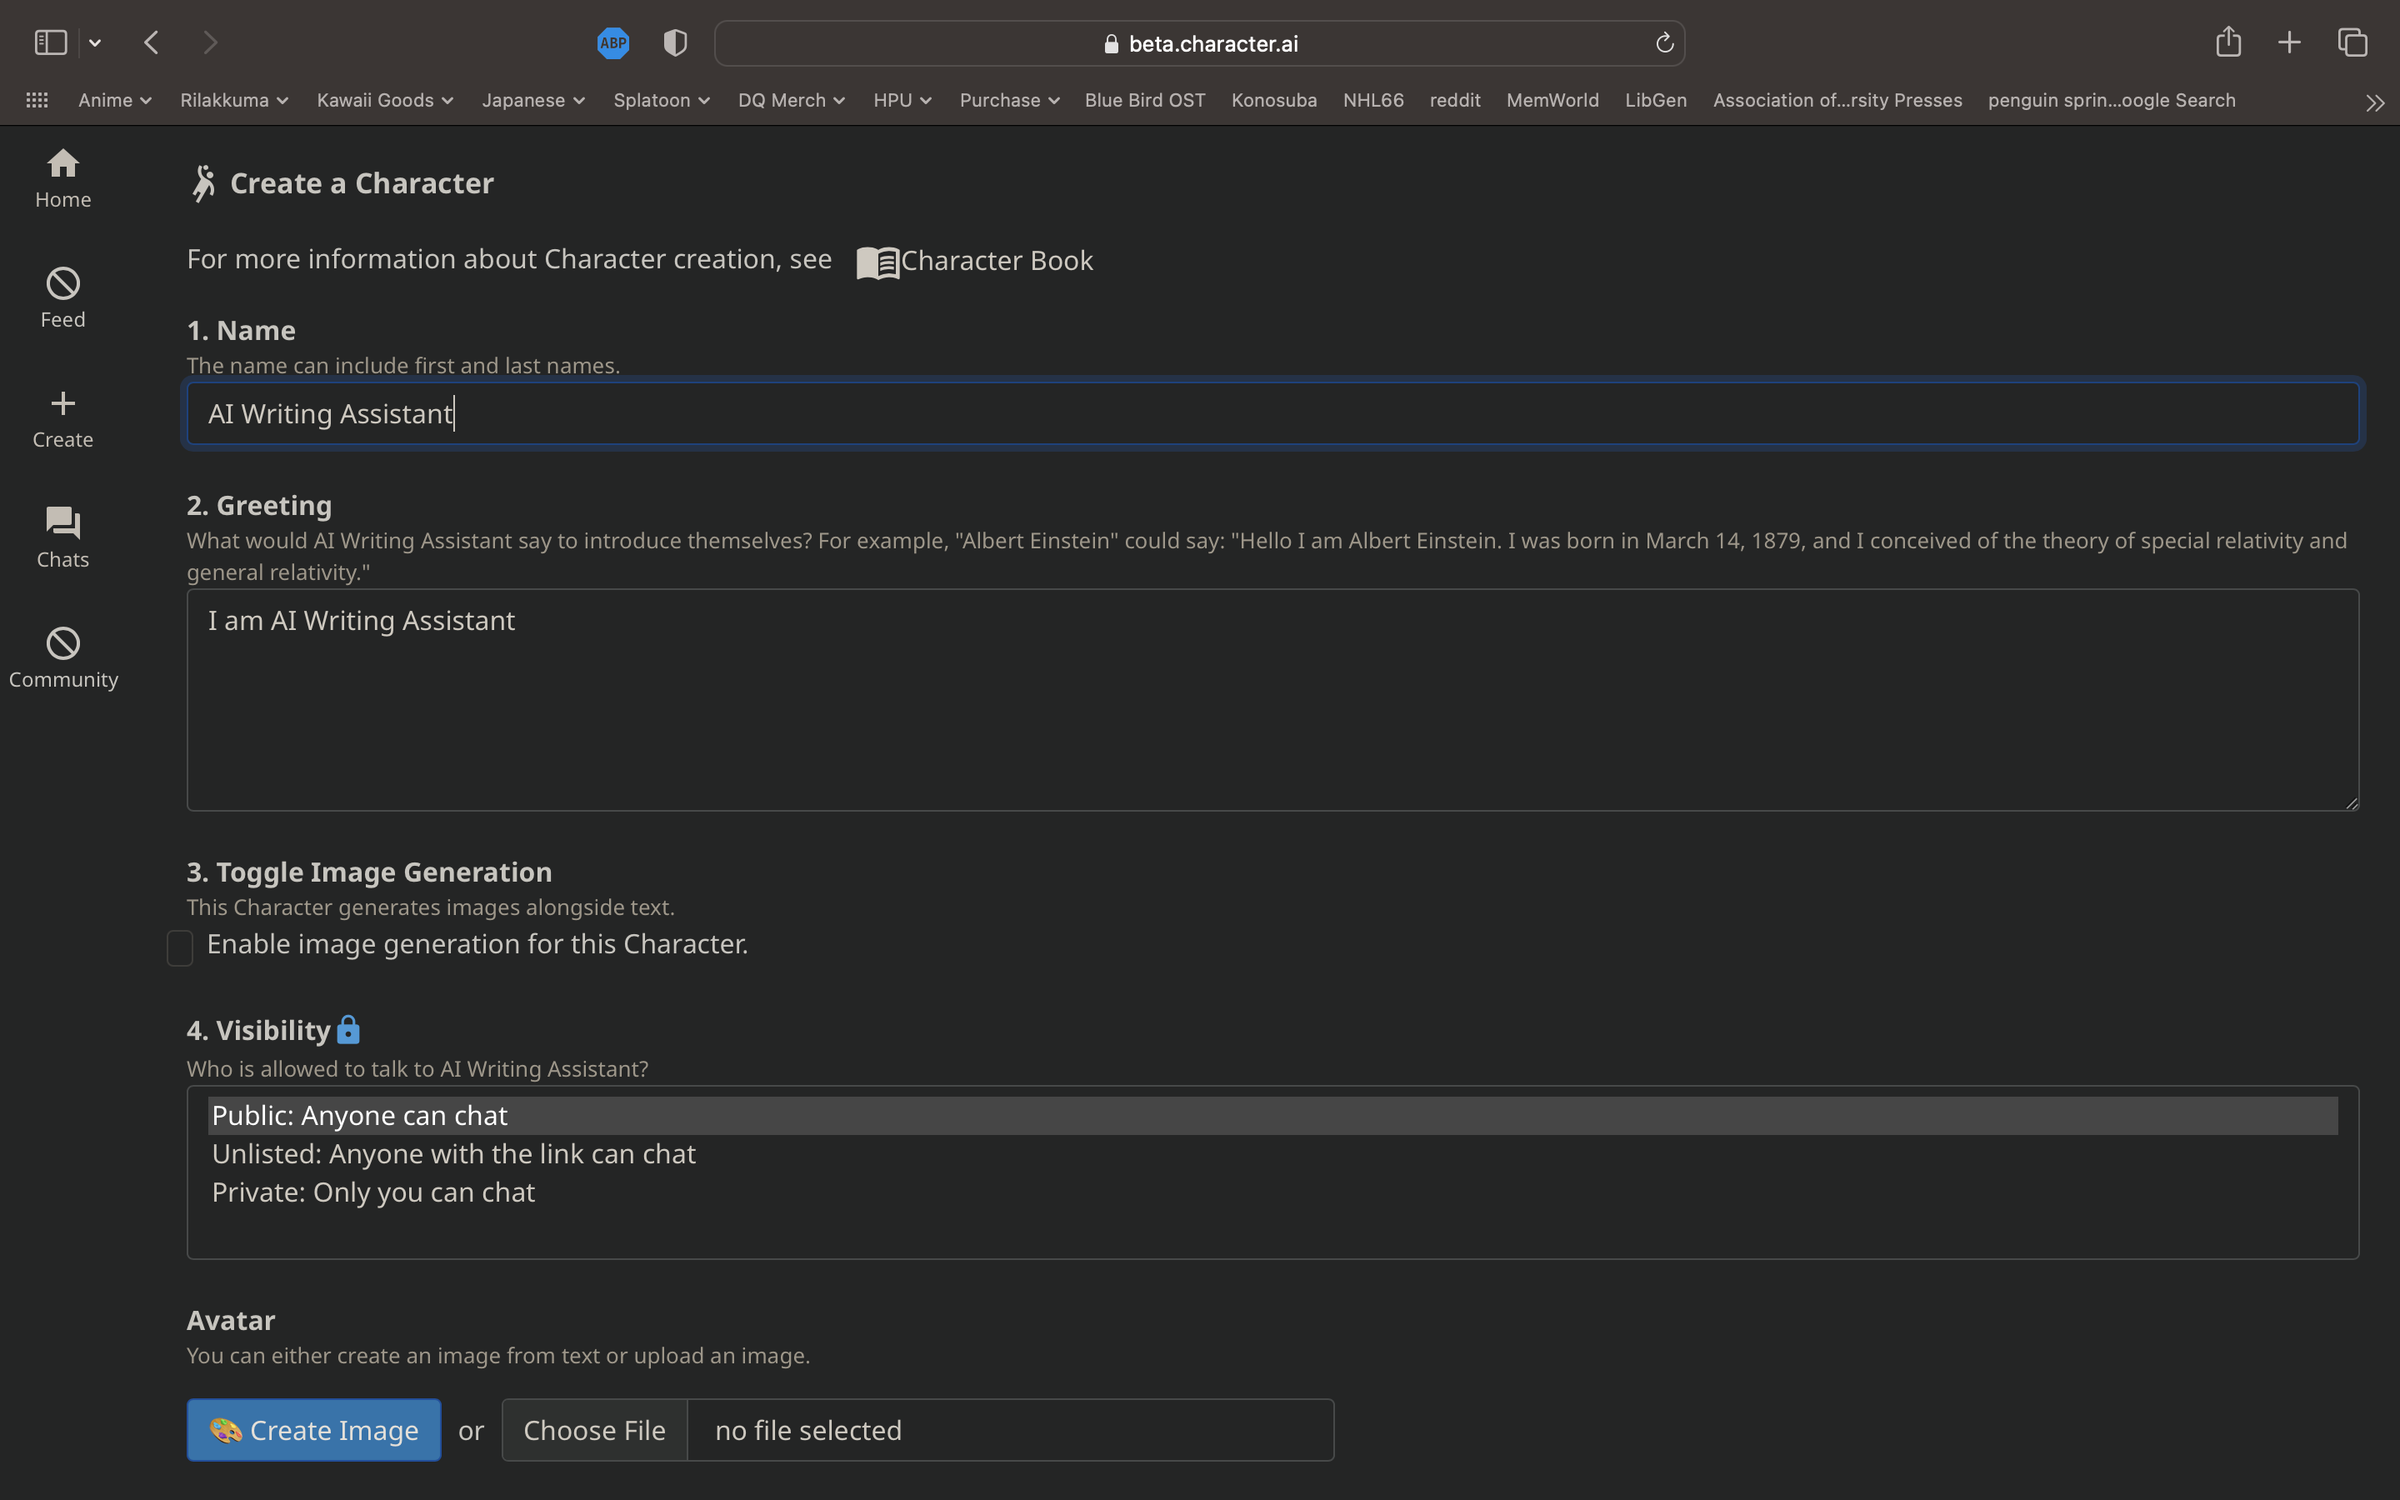
Task: Click the lock icon next to Visibility
Action: pos(348,1029)
